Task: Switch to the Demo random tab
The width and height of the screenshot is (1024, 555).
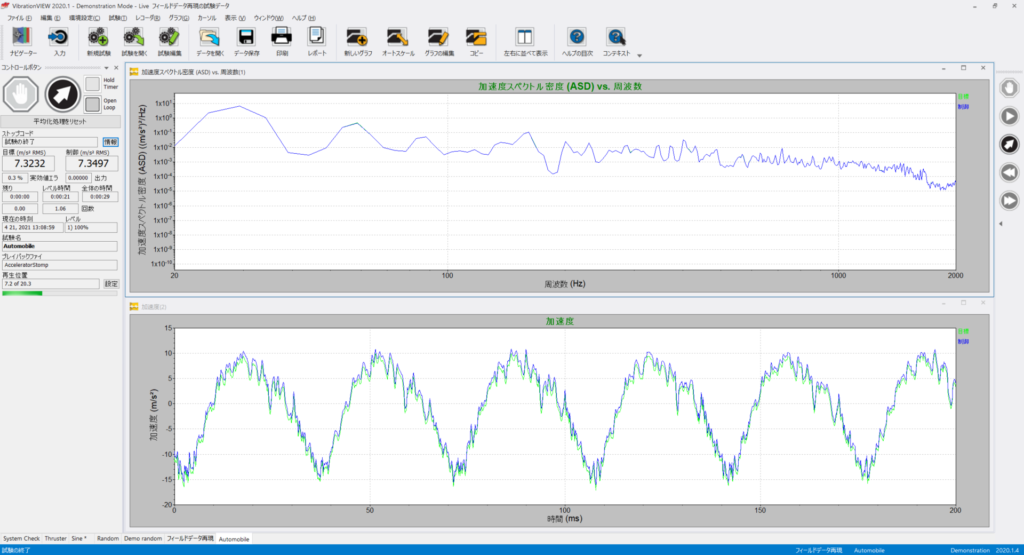Action: pos(142,539)
